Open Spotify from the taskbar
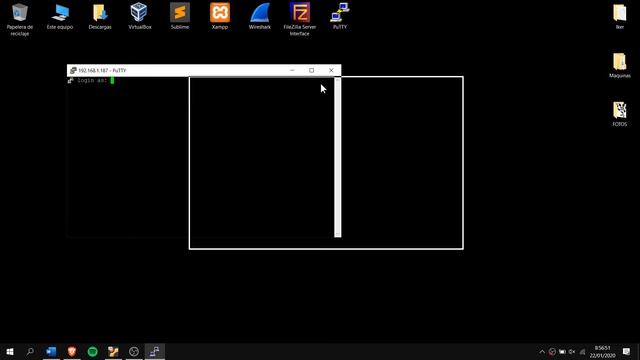This screenshot has width=640, height=360. click(93, 351)
